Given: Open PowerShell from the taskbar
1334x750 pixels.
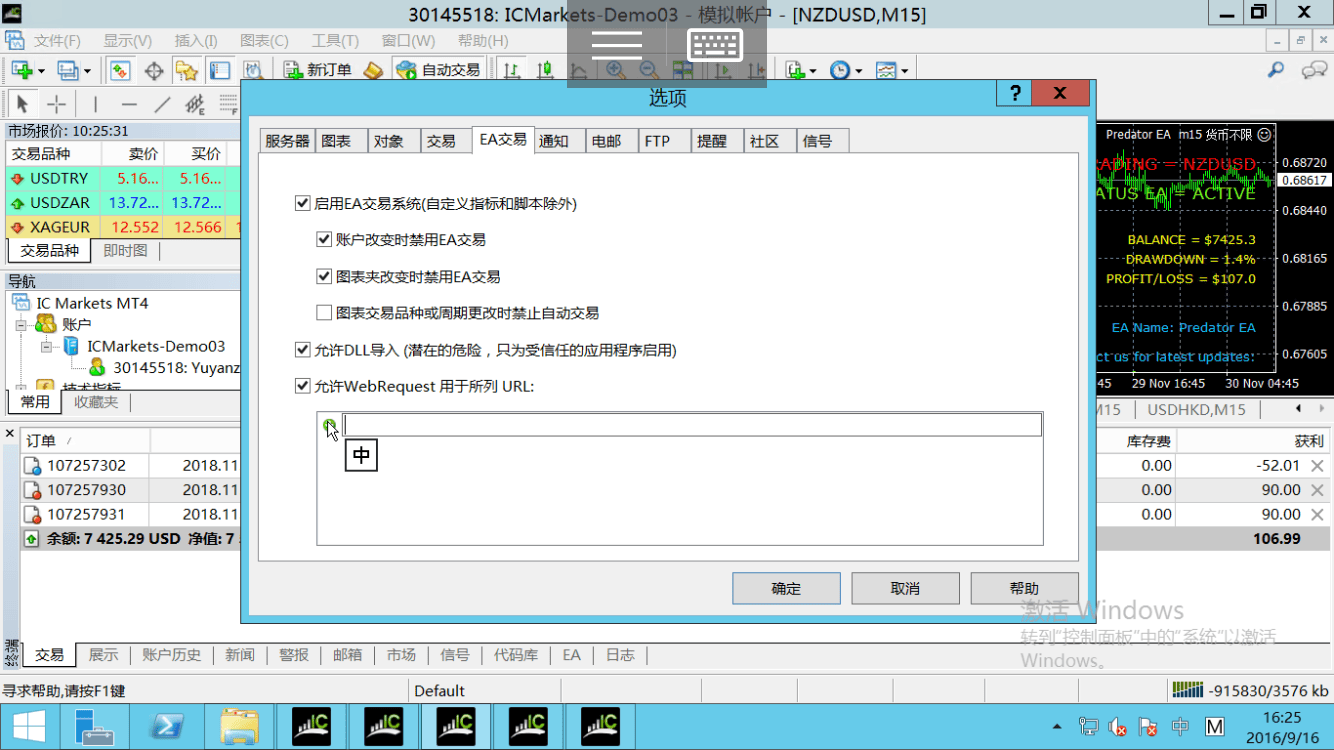Looking at the screenshot, I should (x=166, y=727).
